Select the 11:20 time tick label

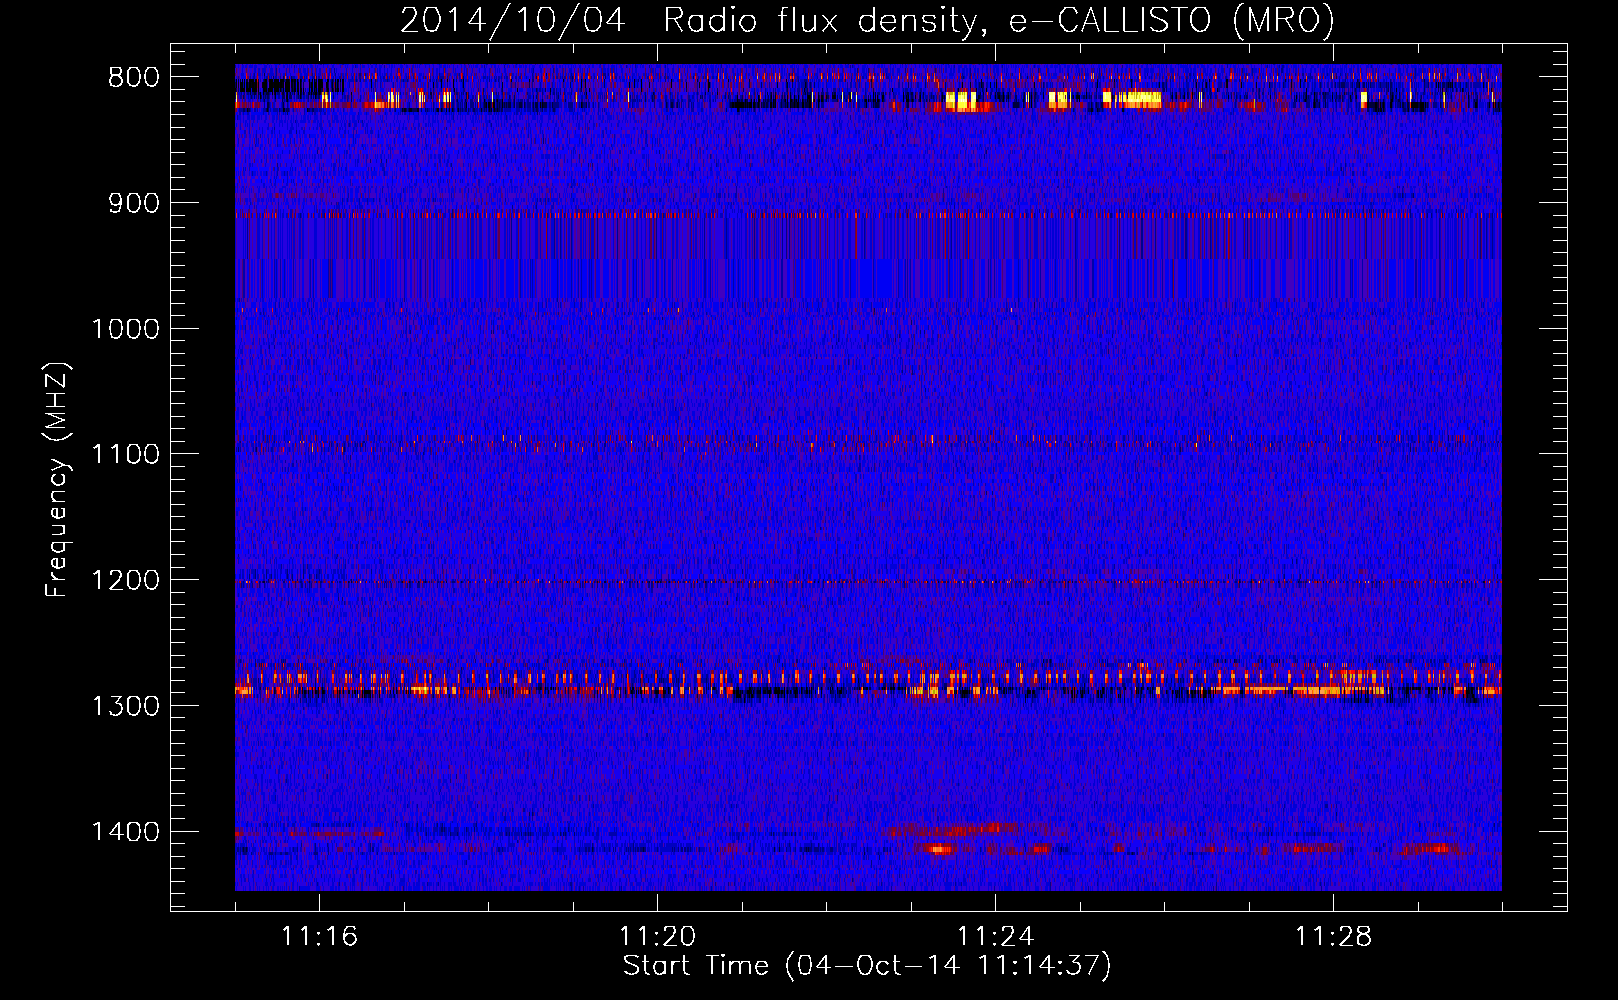(x=657, y=937)
